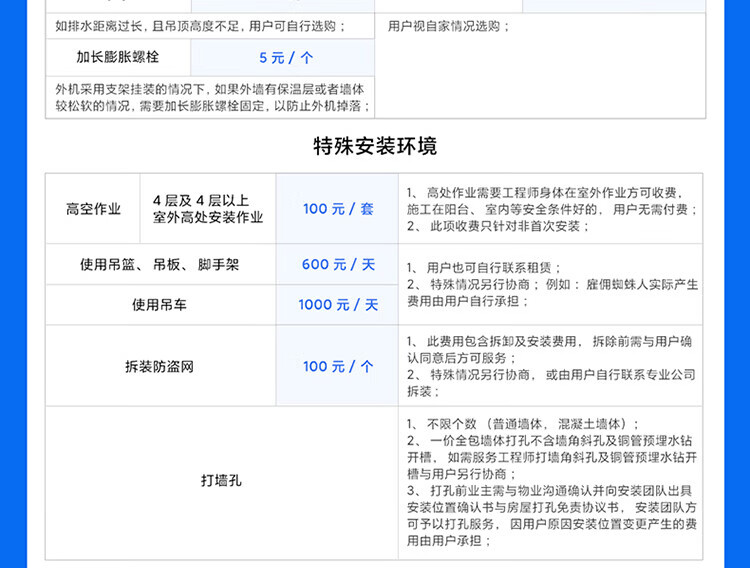
Task: Click the 100 元/个 price cell
Action: [338, 366]
